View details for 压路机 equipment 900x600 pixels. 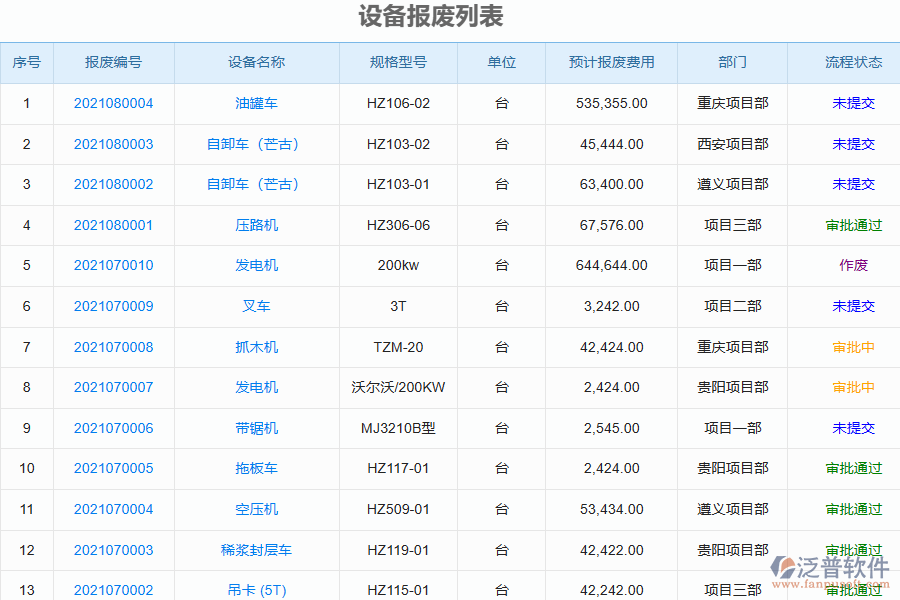256,225
